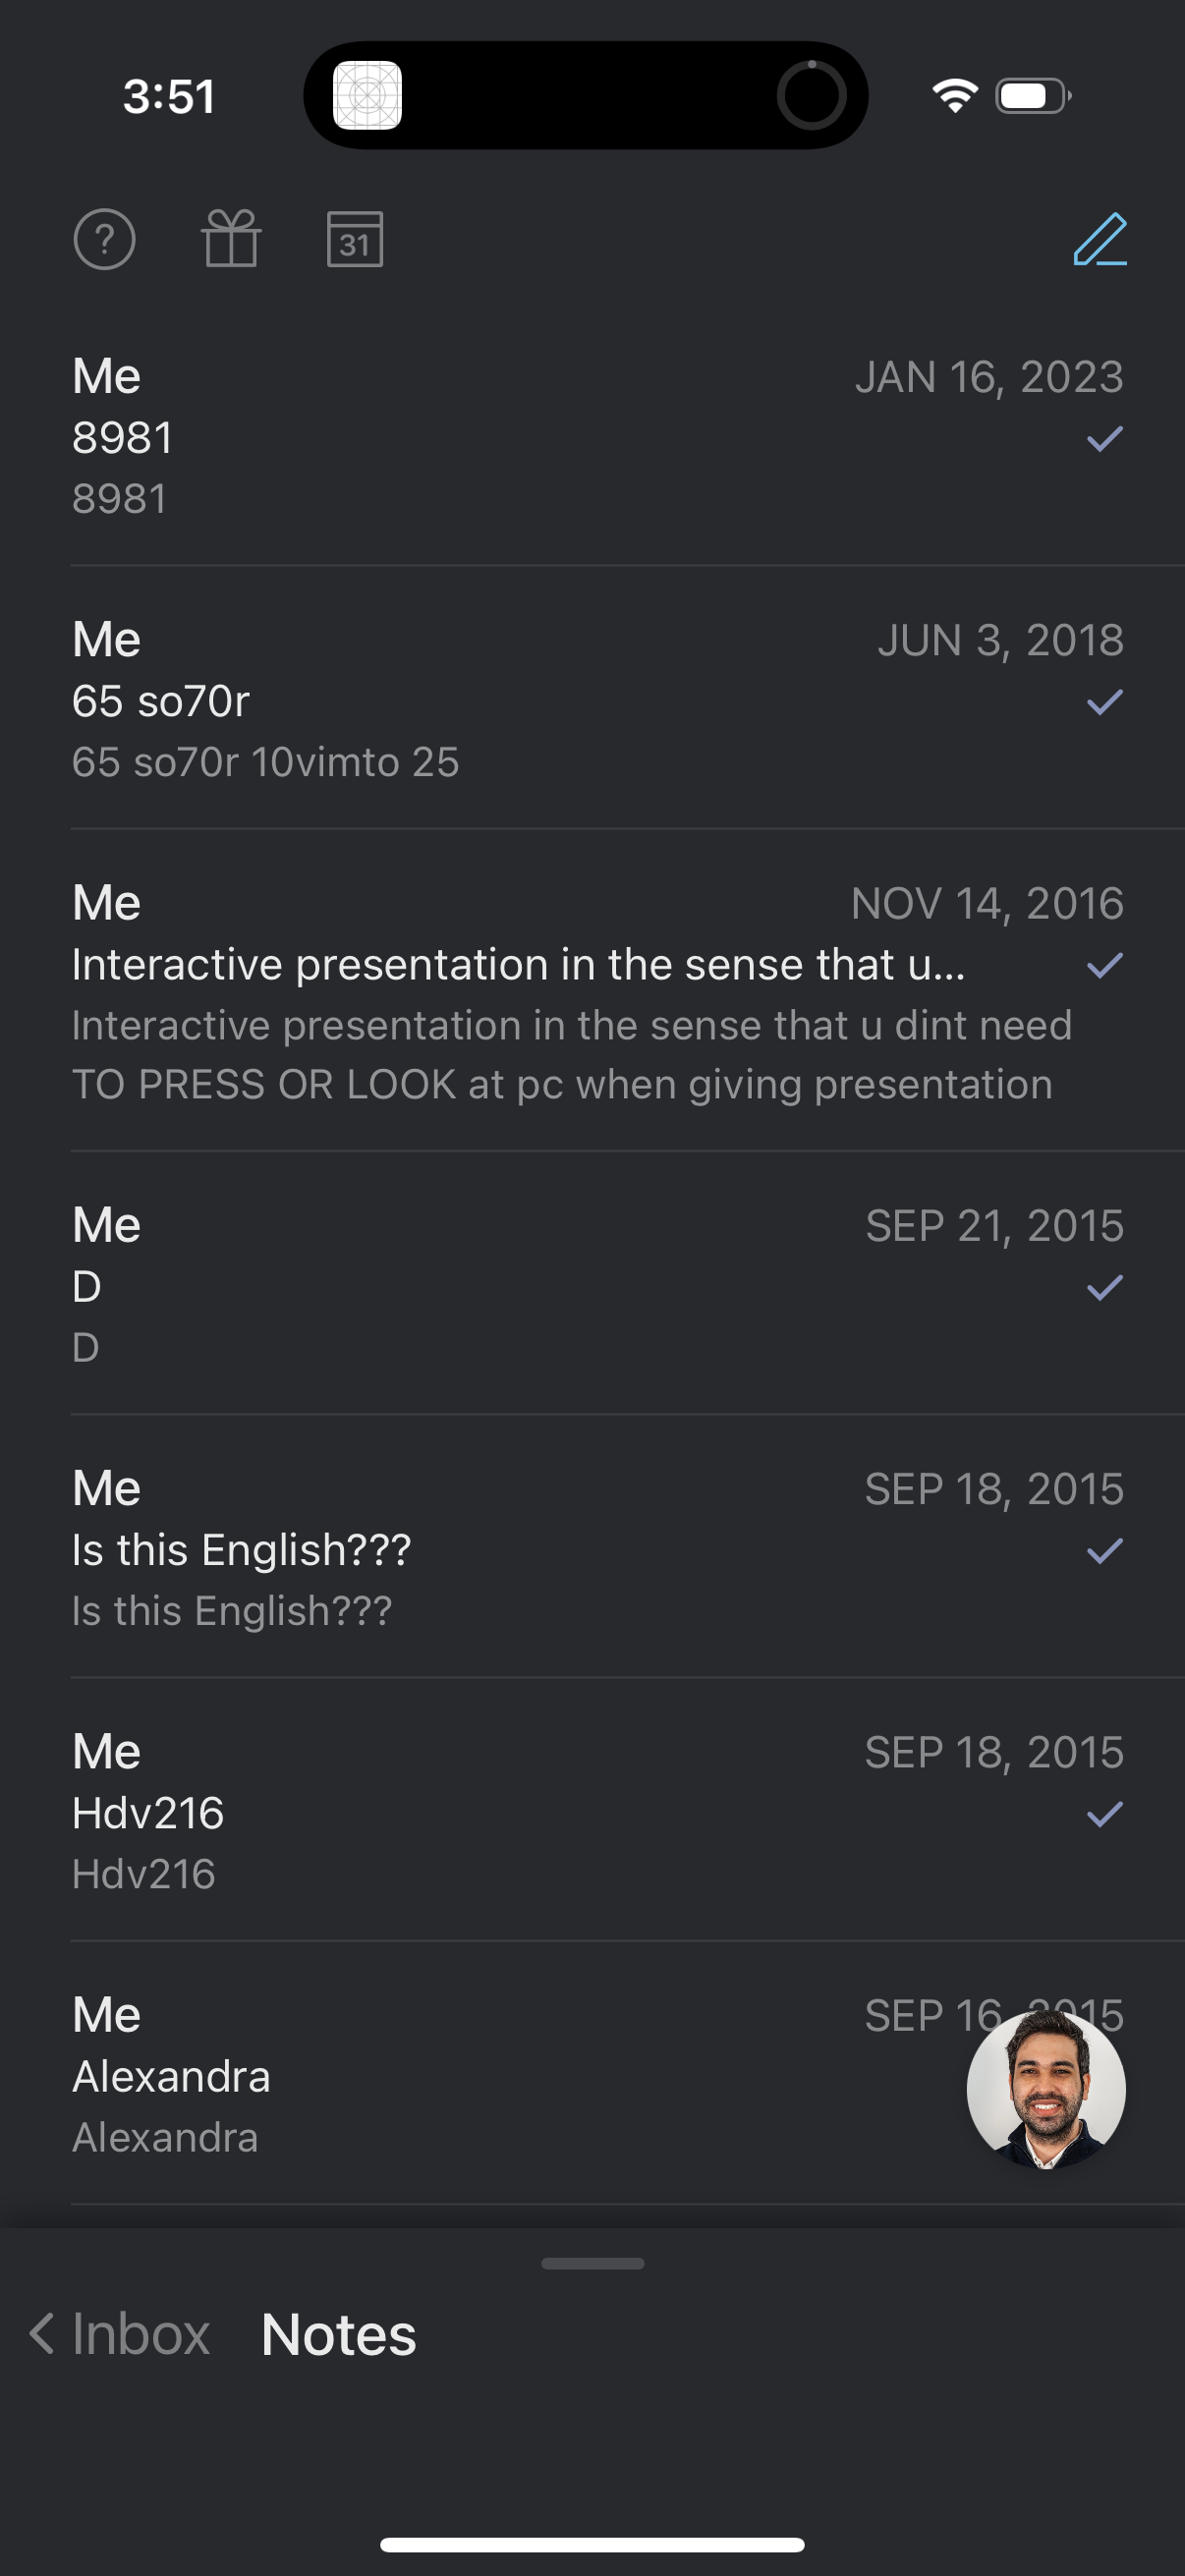
Task: Expand the bottom sheet drag handle
Action: tap(592, 2263)
